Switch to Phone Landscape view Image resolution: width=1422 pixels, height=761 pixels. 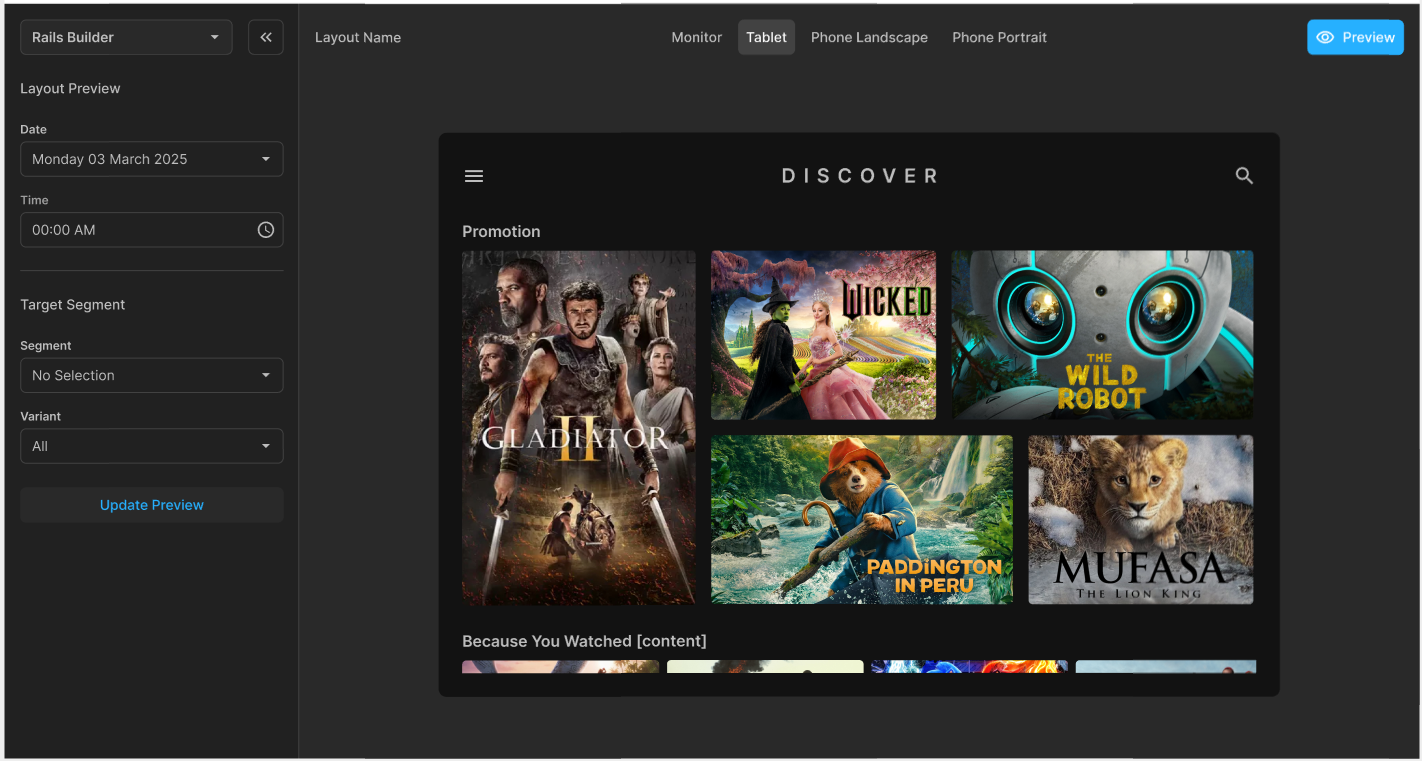tap(869, 37)
